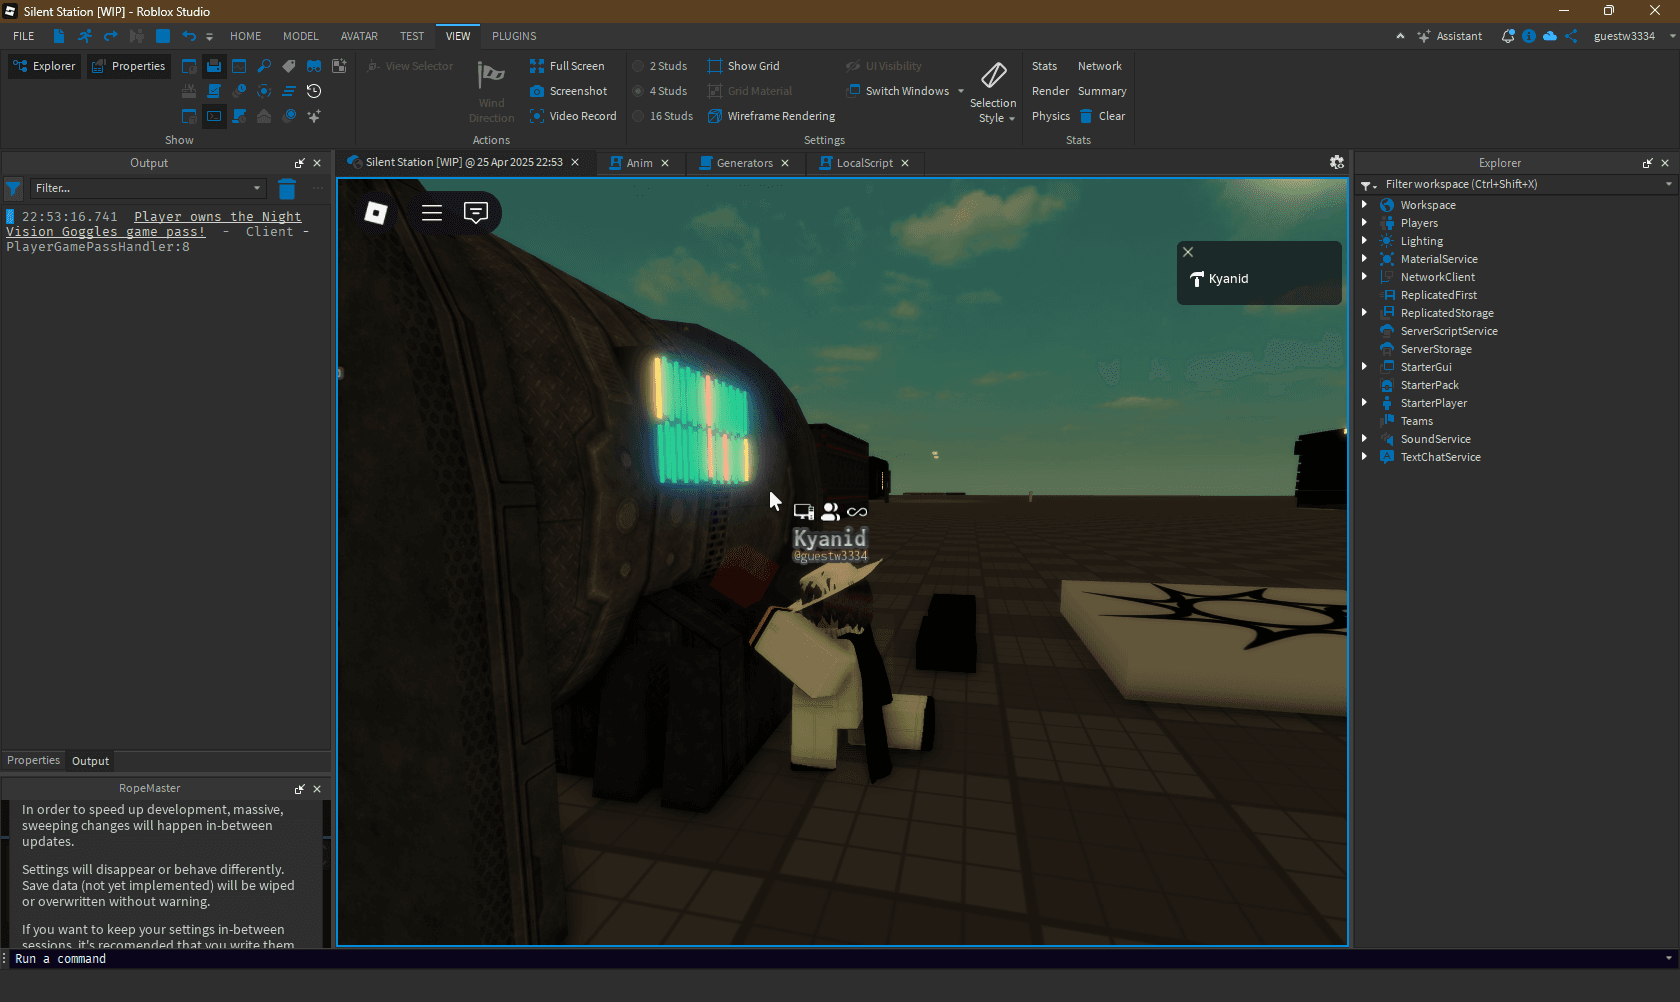Image resolution: width=1680 pixels, height=1002 pixels.
Task: Close the Kyanid player list popup
Action: pos(1188,252)
